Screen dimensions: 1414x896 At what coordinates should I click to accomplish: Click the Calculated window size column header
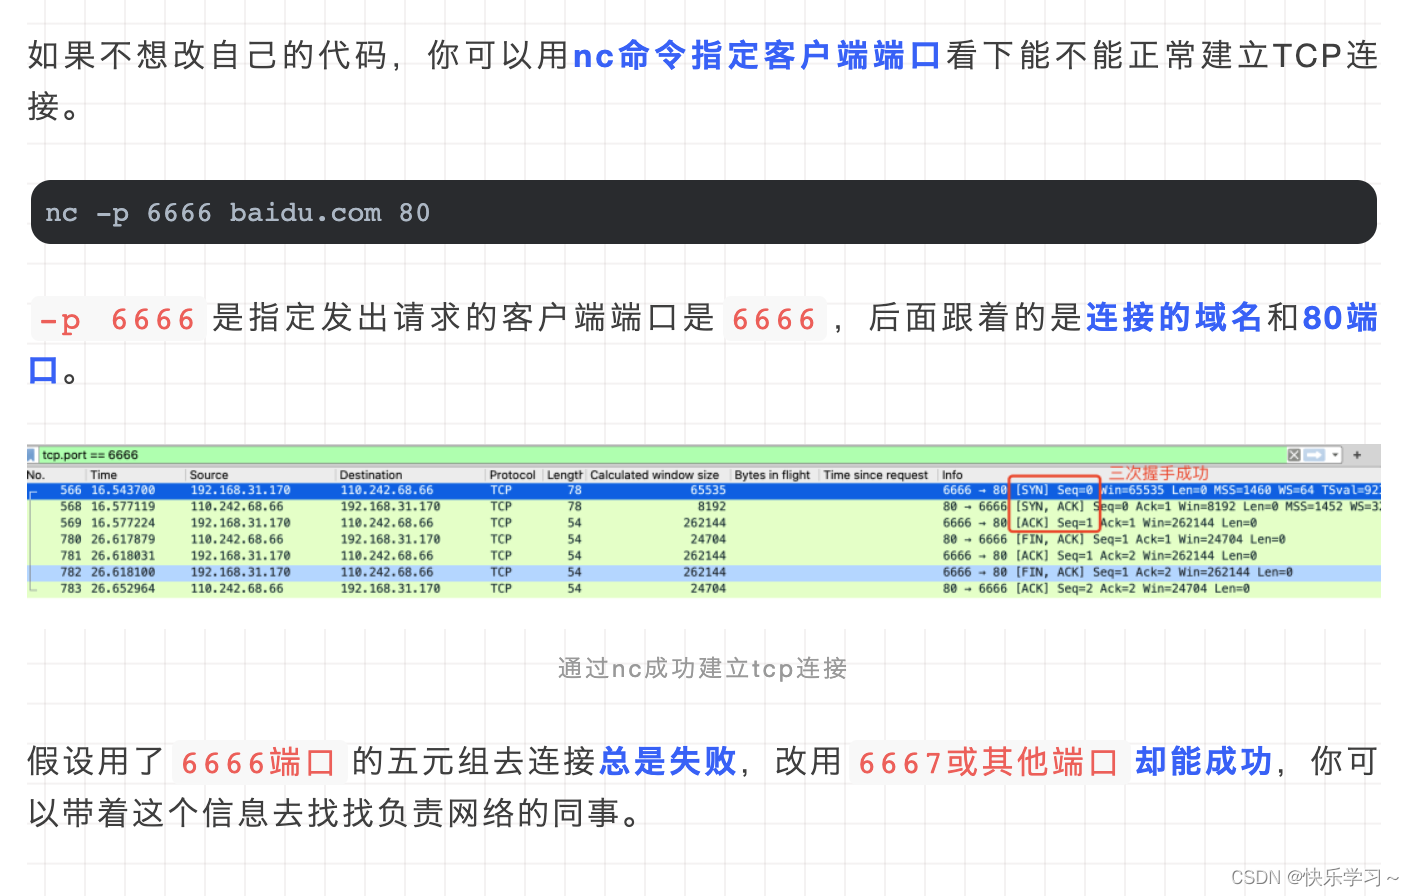656,474
